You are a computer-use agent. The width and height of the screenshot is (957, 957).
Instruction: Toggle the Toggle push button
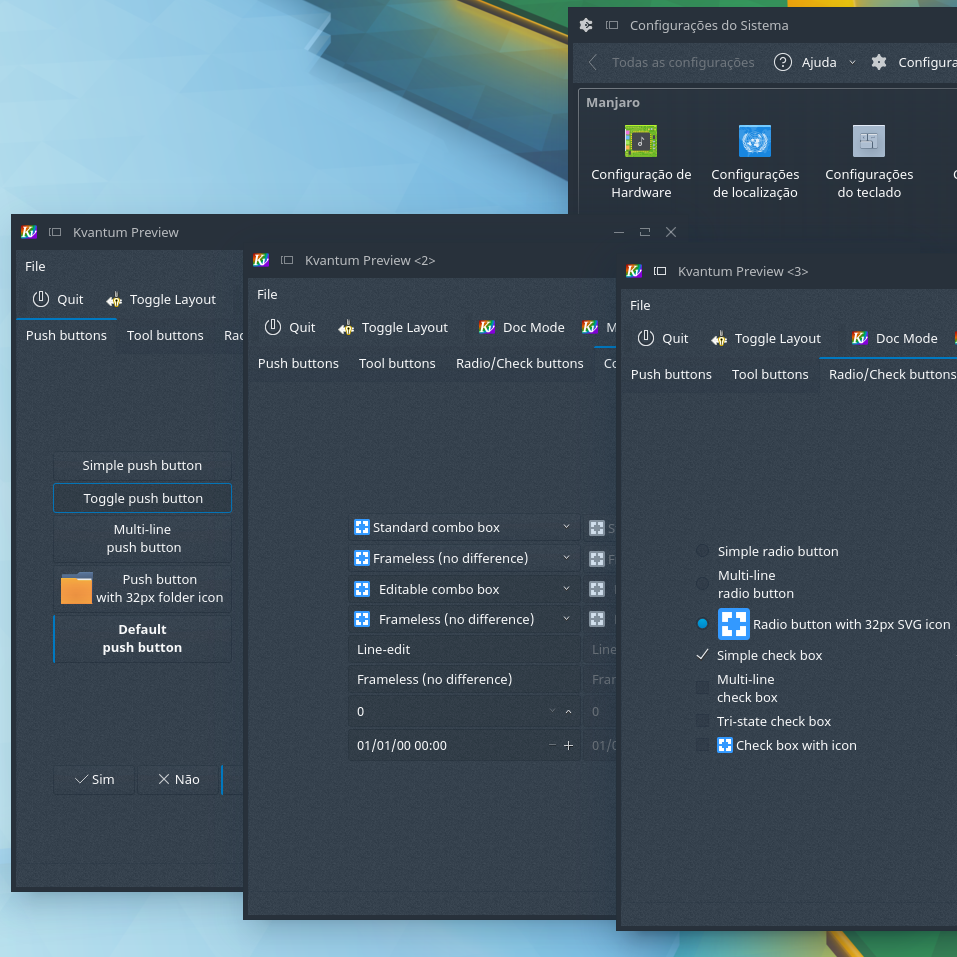(x=142, y=498)
